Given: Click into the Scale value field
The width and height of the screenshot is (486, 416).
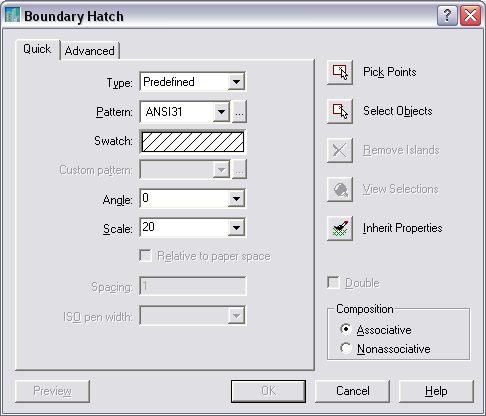Looking at the screenshot, I should (x=184, y=227).
